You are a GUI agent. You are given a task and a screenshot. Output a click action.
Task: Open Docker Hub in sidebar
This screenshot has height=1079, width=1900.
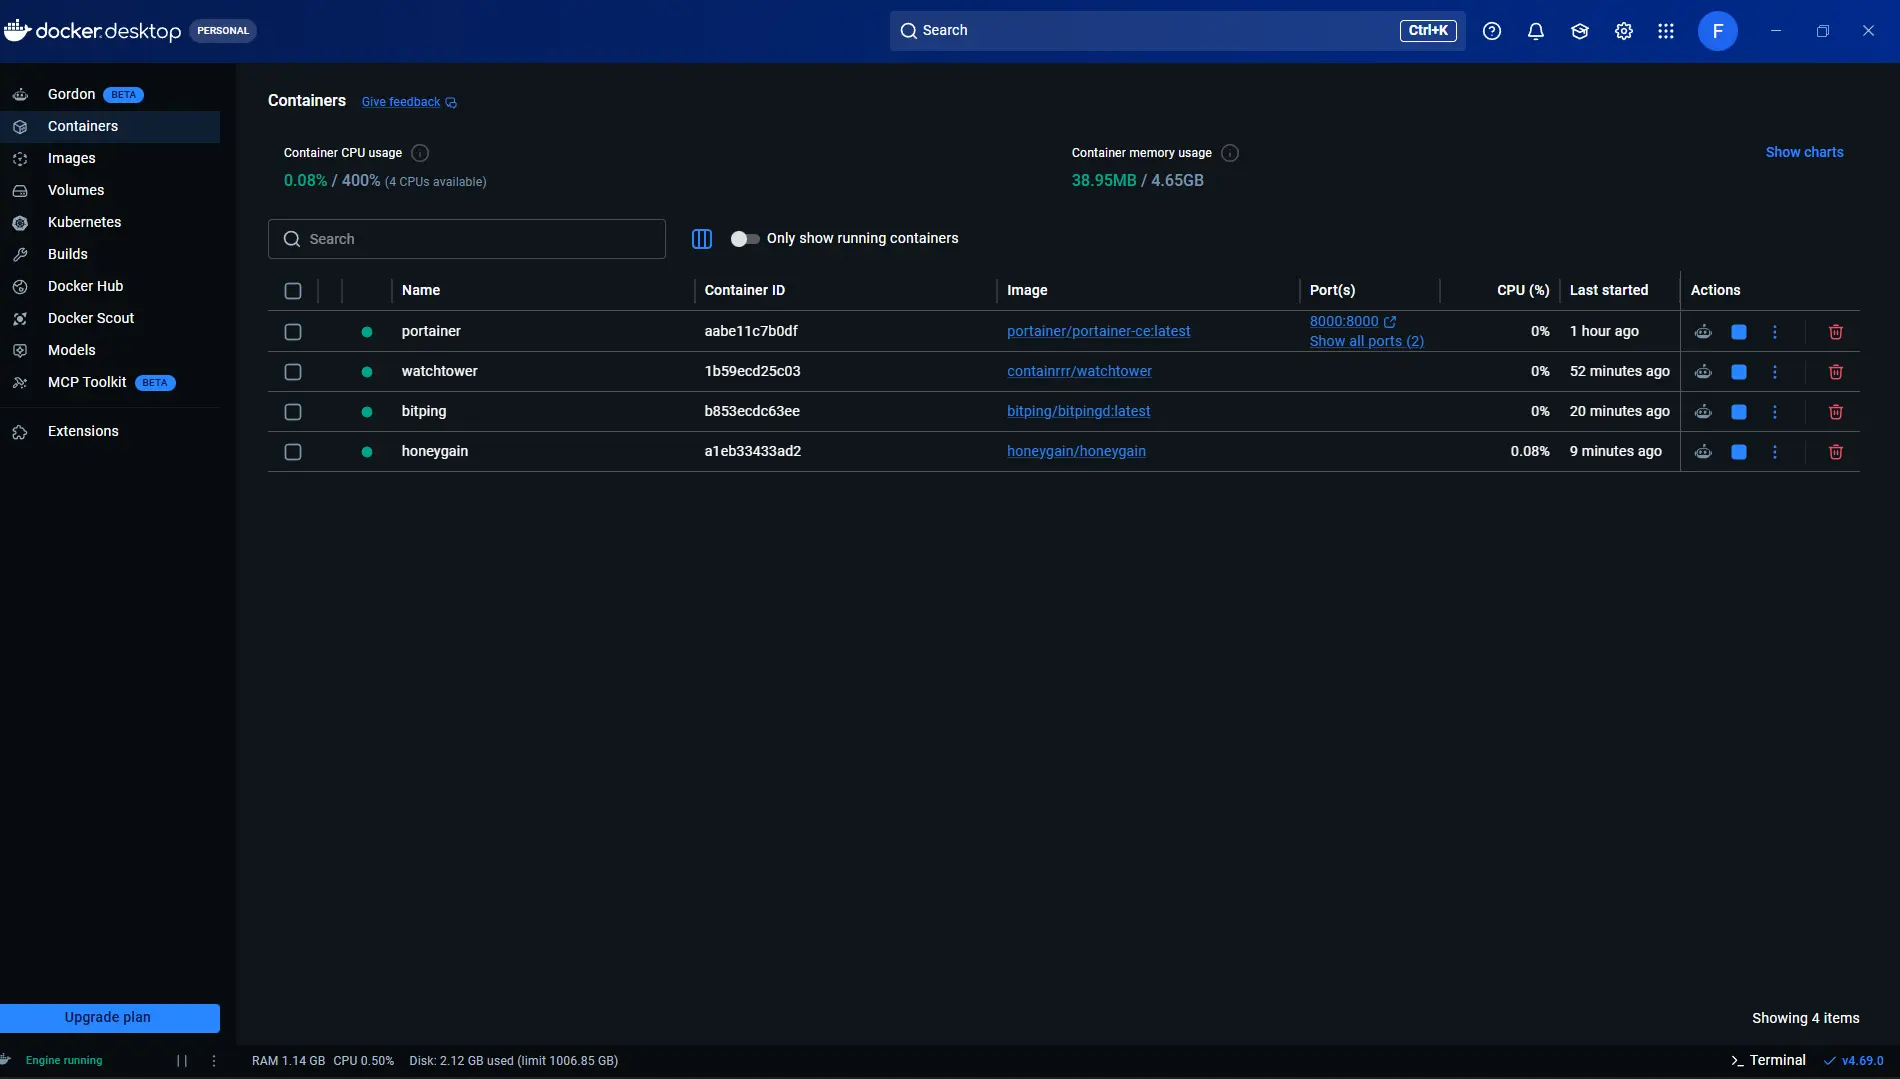click(110, 286)
